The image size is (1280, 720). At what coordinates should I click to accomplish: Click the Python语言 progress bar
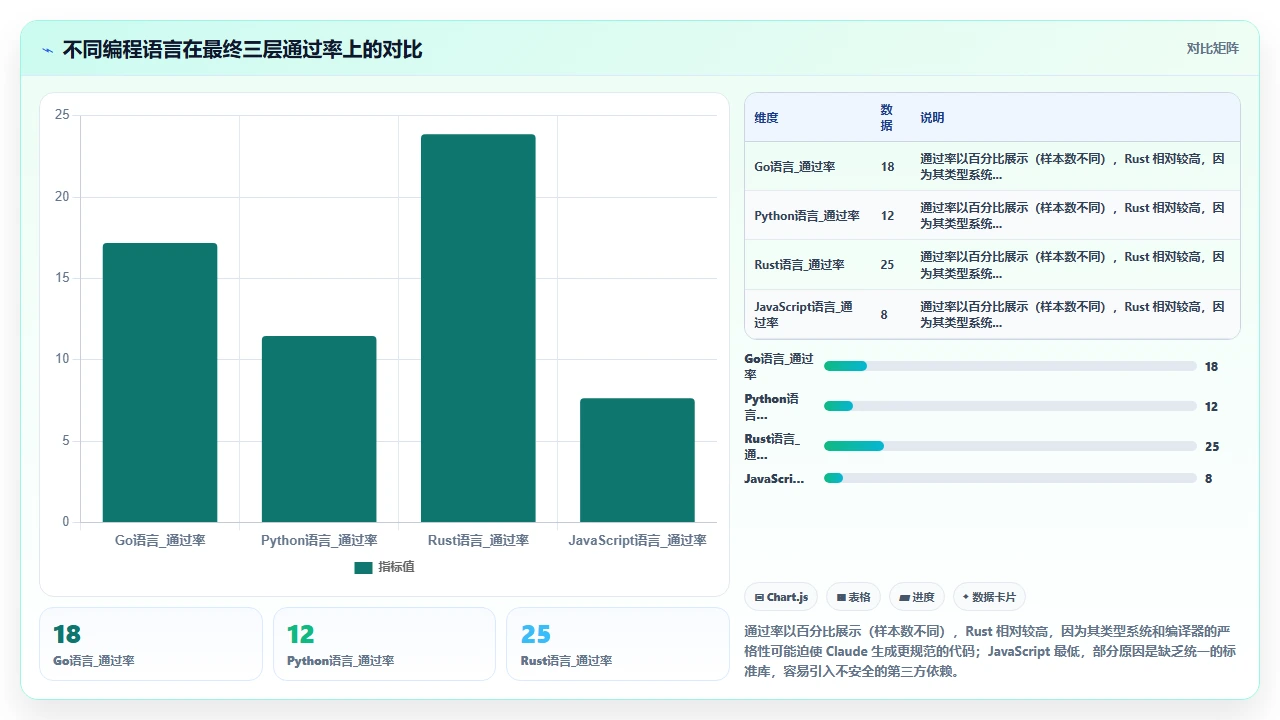click(x=1010, y=407)
